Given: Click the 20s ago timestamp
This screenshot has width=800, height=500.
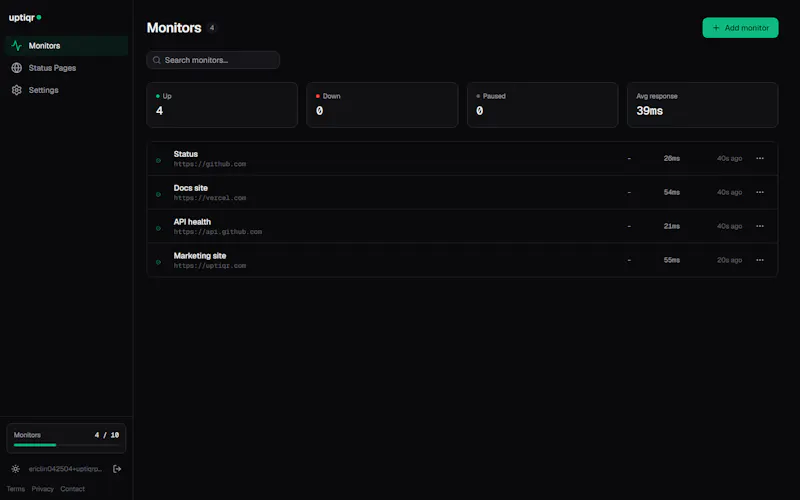Looking at the screenshot, I should pyautogui.click(x=729, y=260).
